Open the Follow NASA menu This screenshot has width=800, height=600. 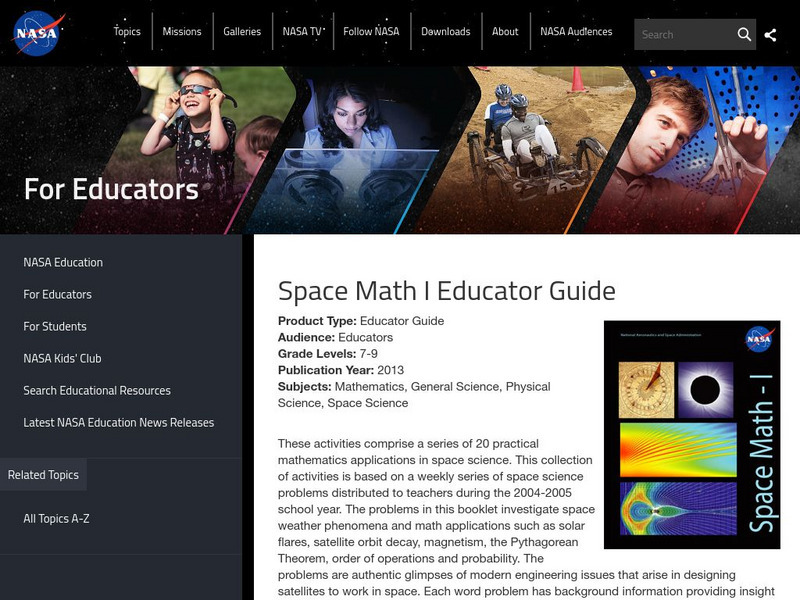click(x=371, y=32)
